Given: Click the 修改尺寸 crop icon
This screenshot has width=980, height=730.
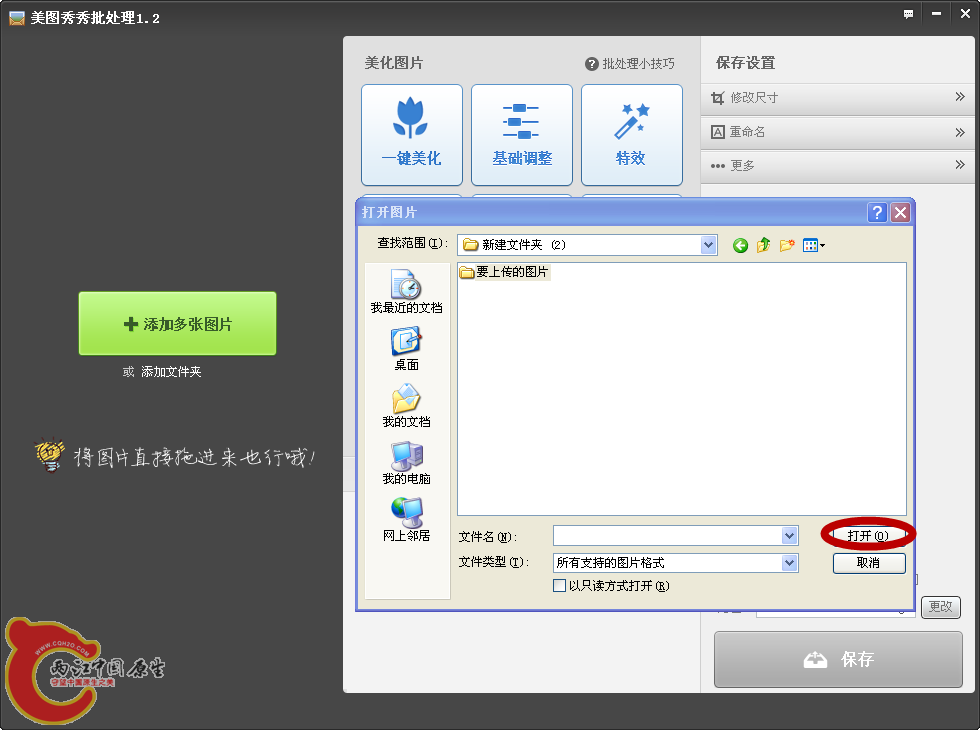Looking at the screenshot, I should click(x=718, y=98).
